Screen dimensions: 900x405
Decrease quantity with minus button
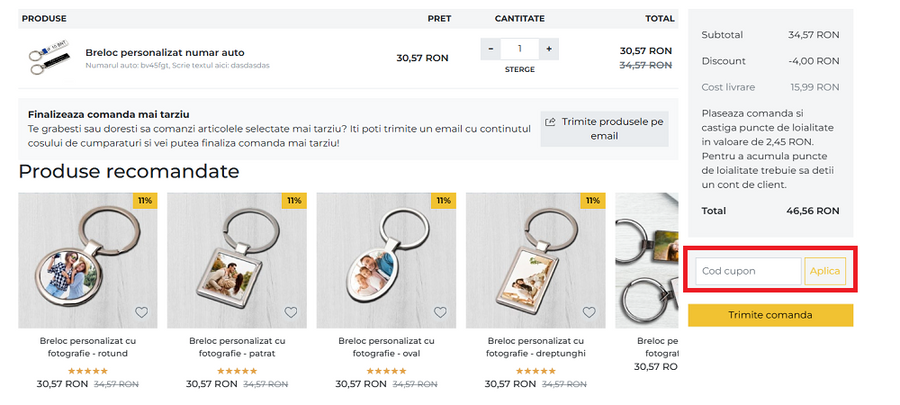491,49
